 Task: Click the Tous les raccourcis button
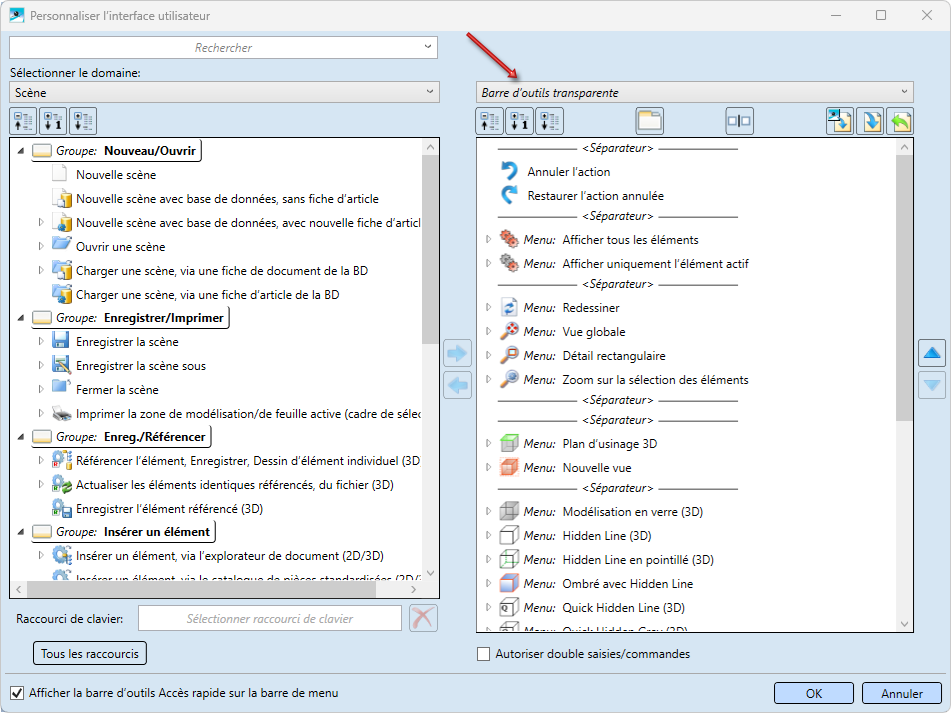tap(90, 654)
